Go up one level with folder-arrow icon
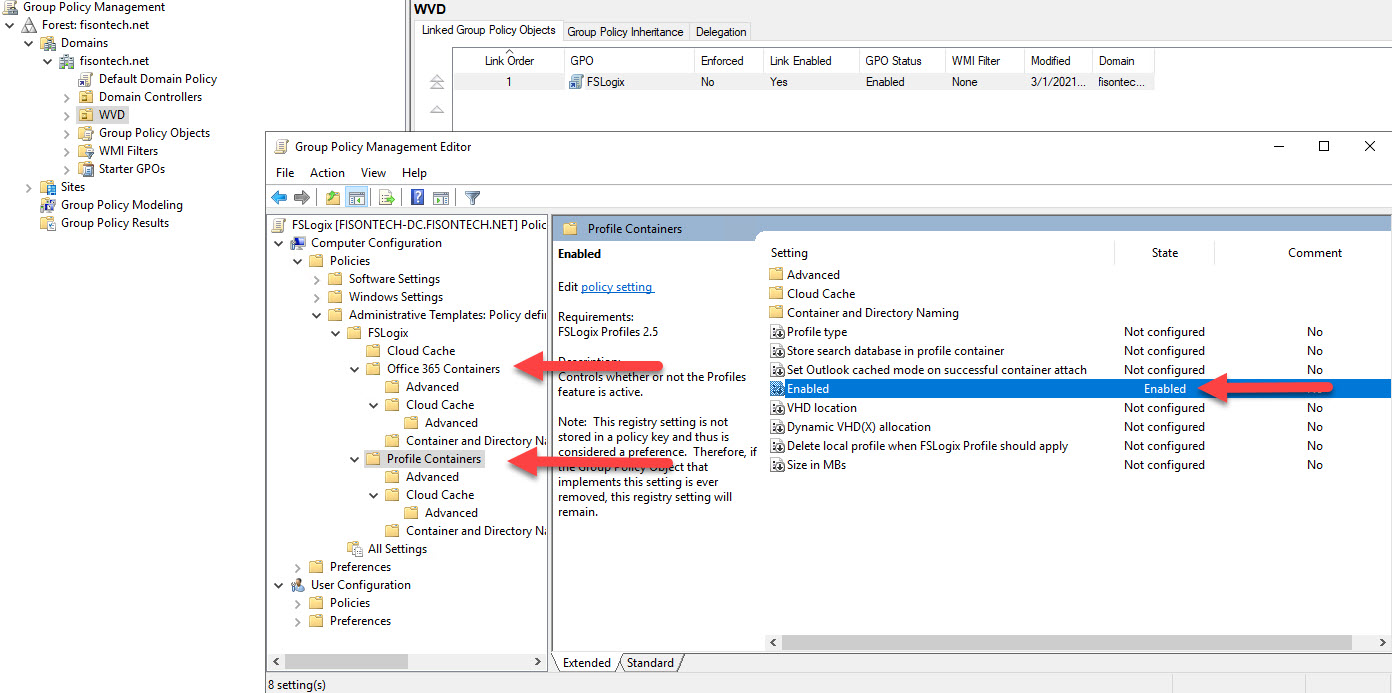 tap(333, 198)
